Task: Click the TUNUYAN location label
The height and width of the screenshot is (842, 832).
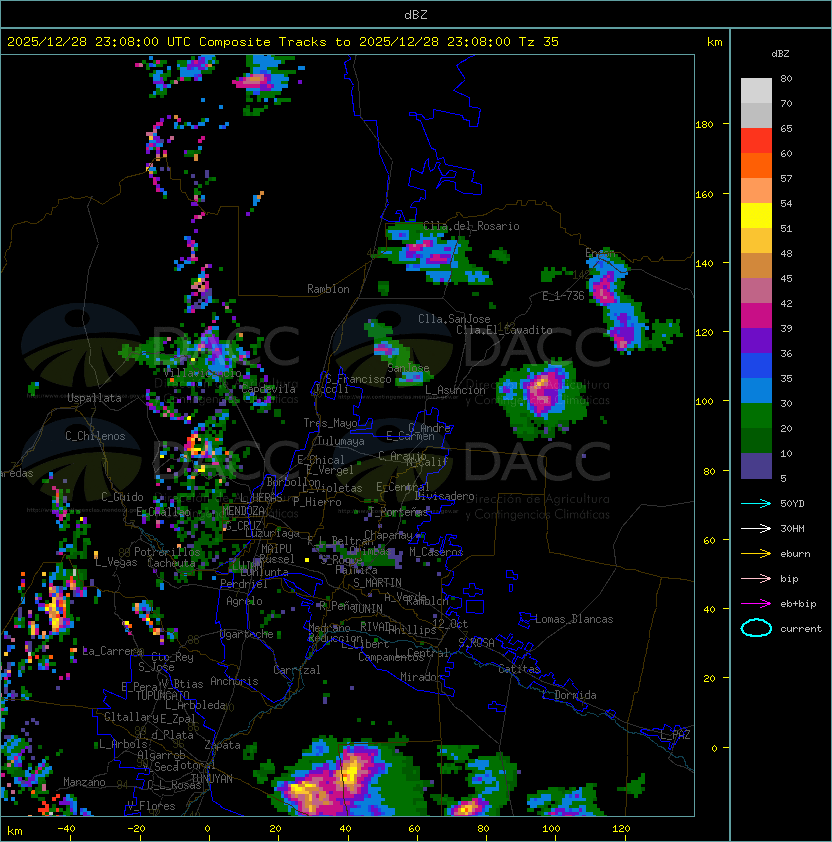Action: tap(212, 779)
